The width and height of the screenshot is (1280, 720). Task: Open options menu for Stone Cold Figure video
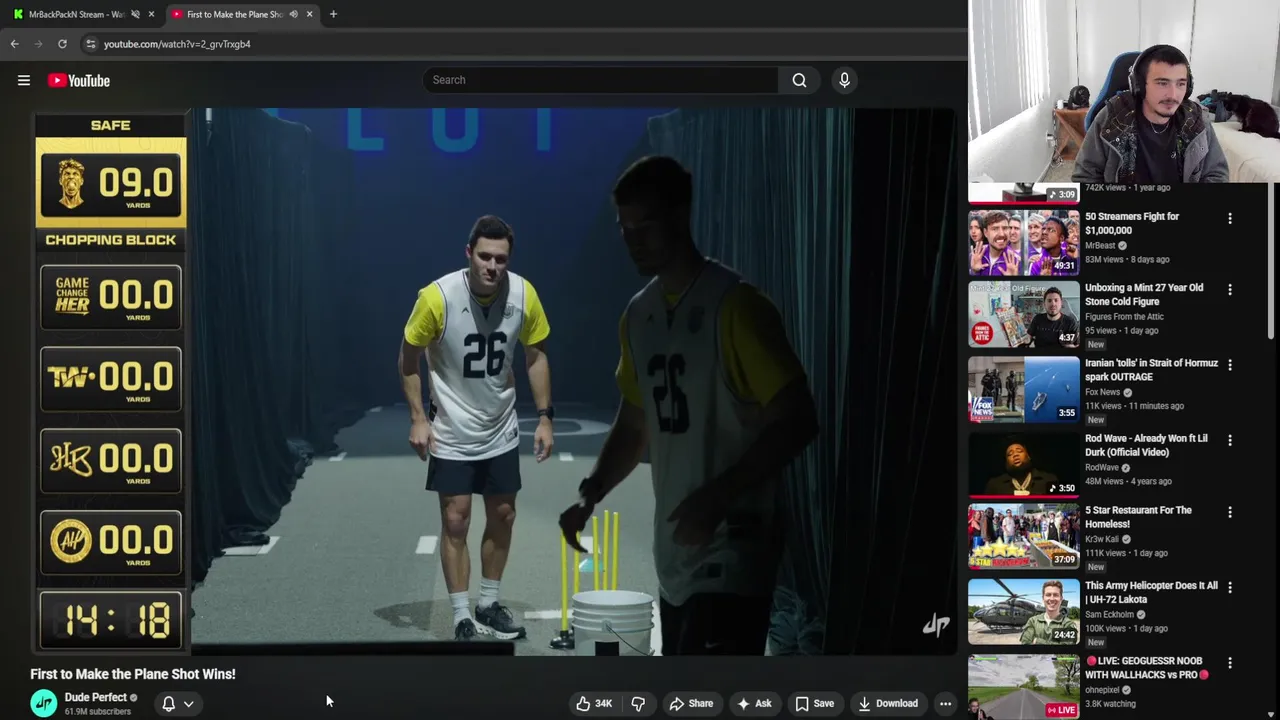pyautogui.click(x=1230, y=290)
